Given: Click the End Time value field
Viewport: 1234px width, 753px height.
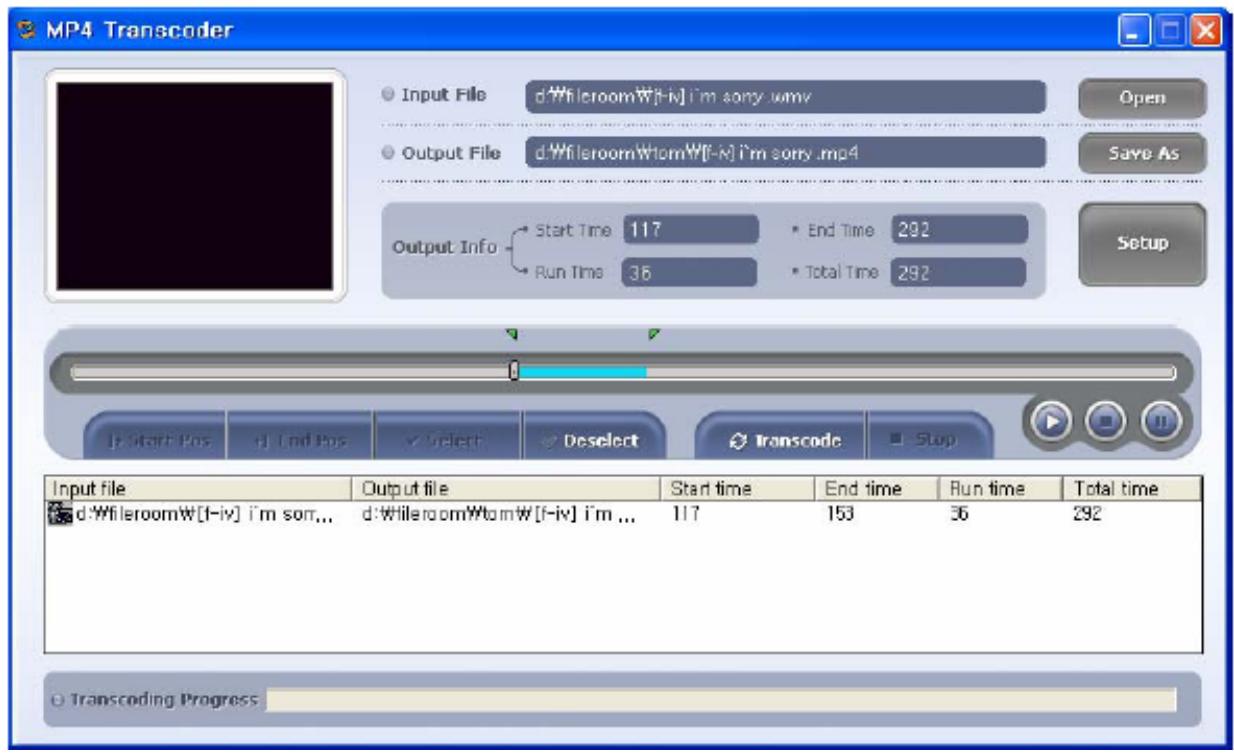Looking at the screenshot, I should 959,229.
